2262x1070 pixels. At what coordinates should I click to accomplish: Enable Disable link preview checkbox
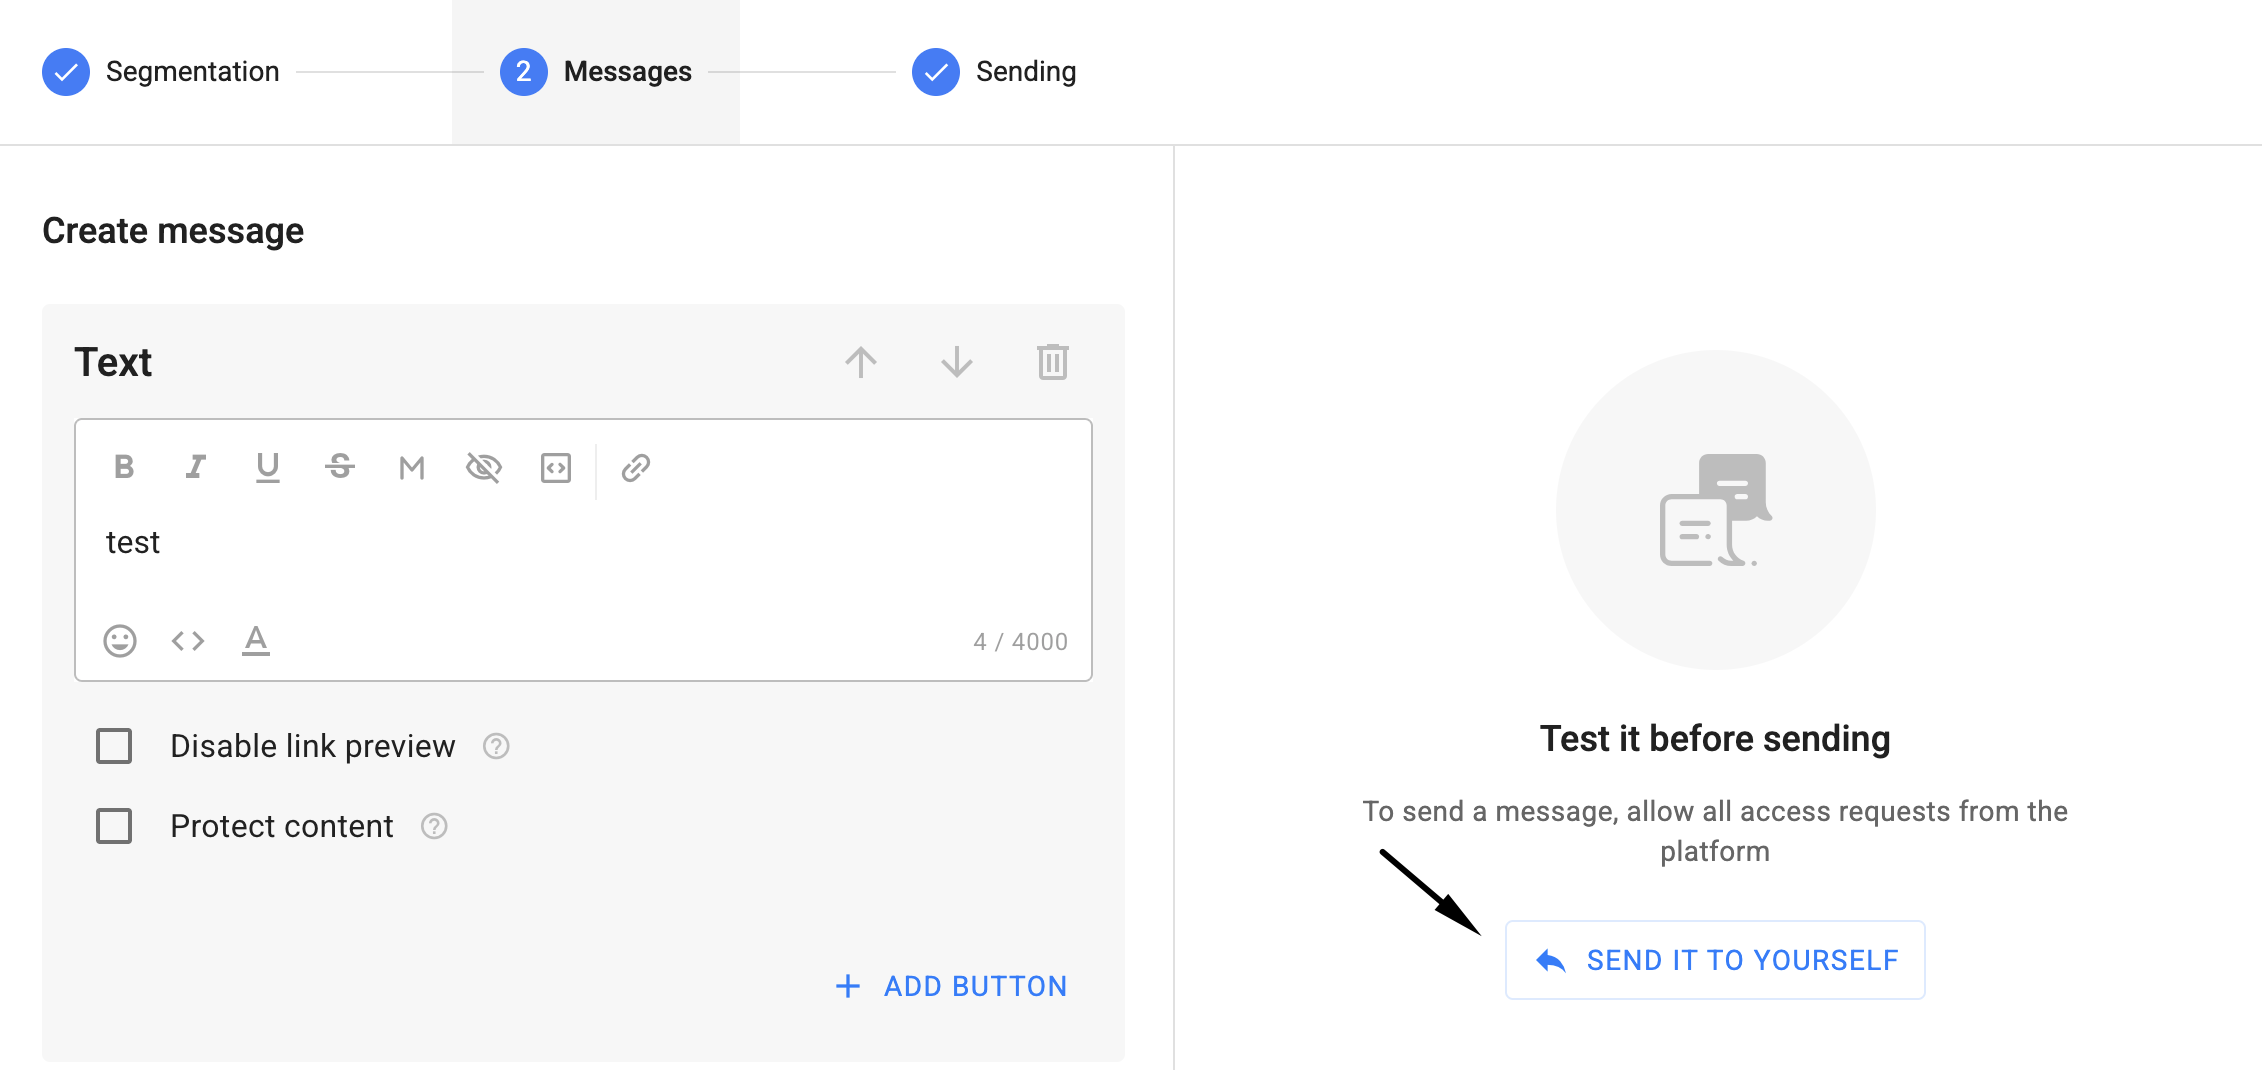(114, 746)
